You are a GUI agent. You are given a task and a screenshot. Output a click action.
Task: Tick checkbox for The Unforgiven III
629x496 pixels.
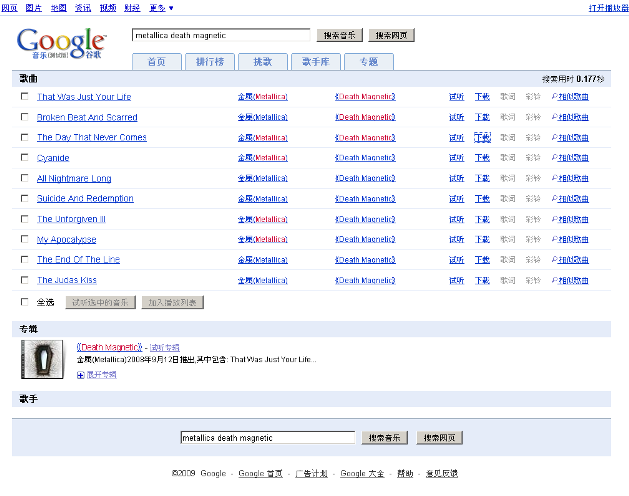[x=24, y=219]
